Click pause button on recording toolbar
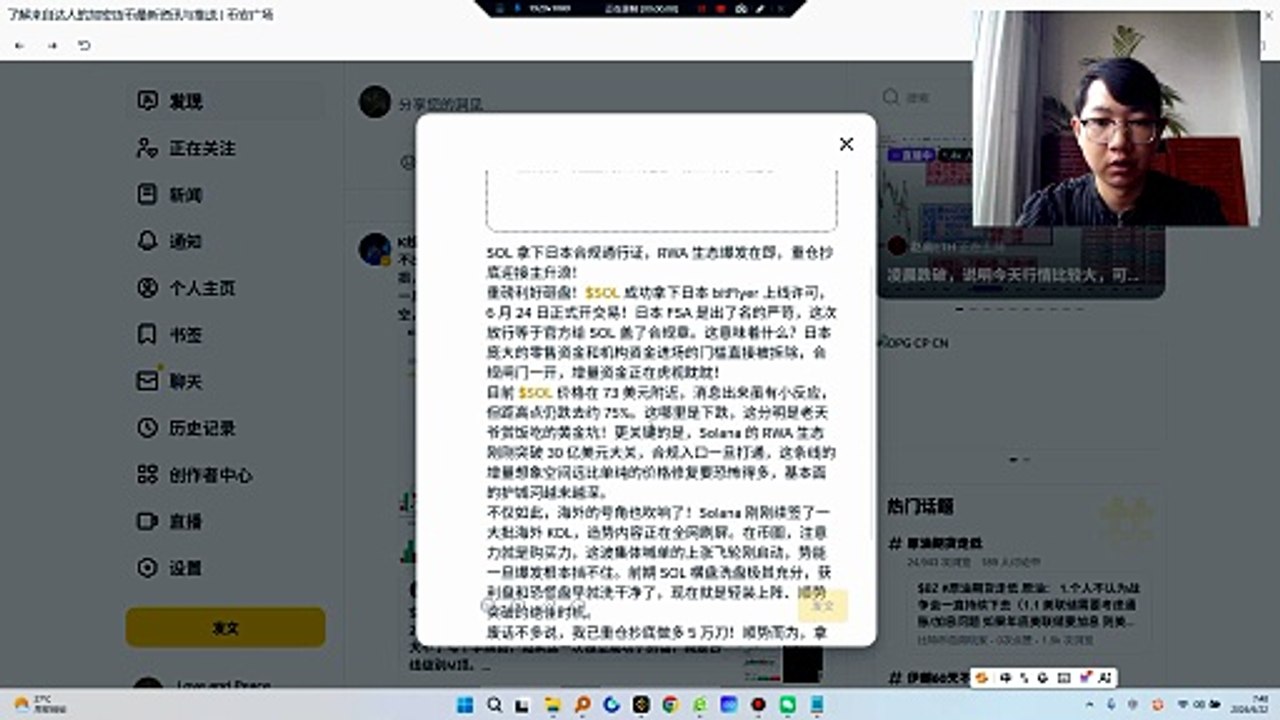The image size is (1280, 720). pos(701,8)
